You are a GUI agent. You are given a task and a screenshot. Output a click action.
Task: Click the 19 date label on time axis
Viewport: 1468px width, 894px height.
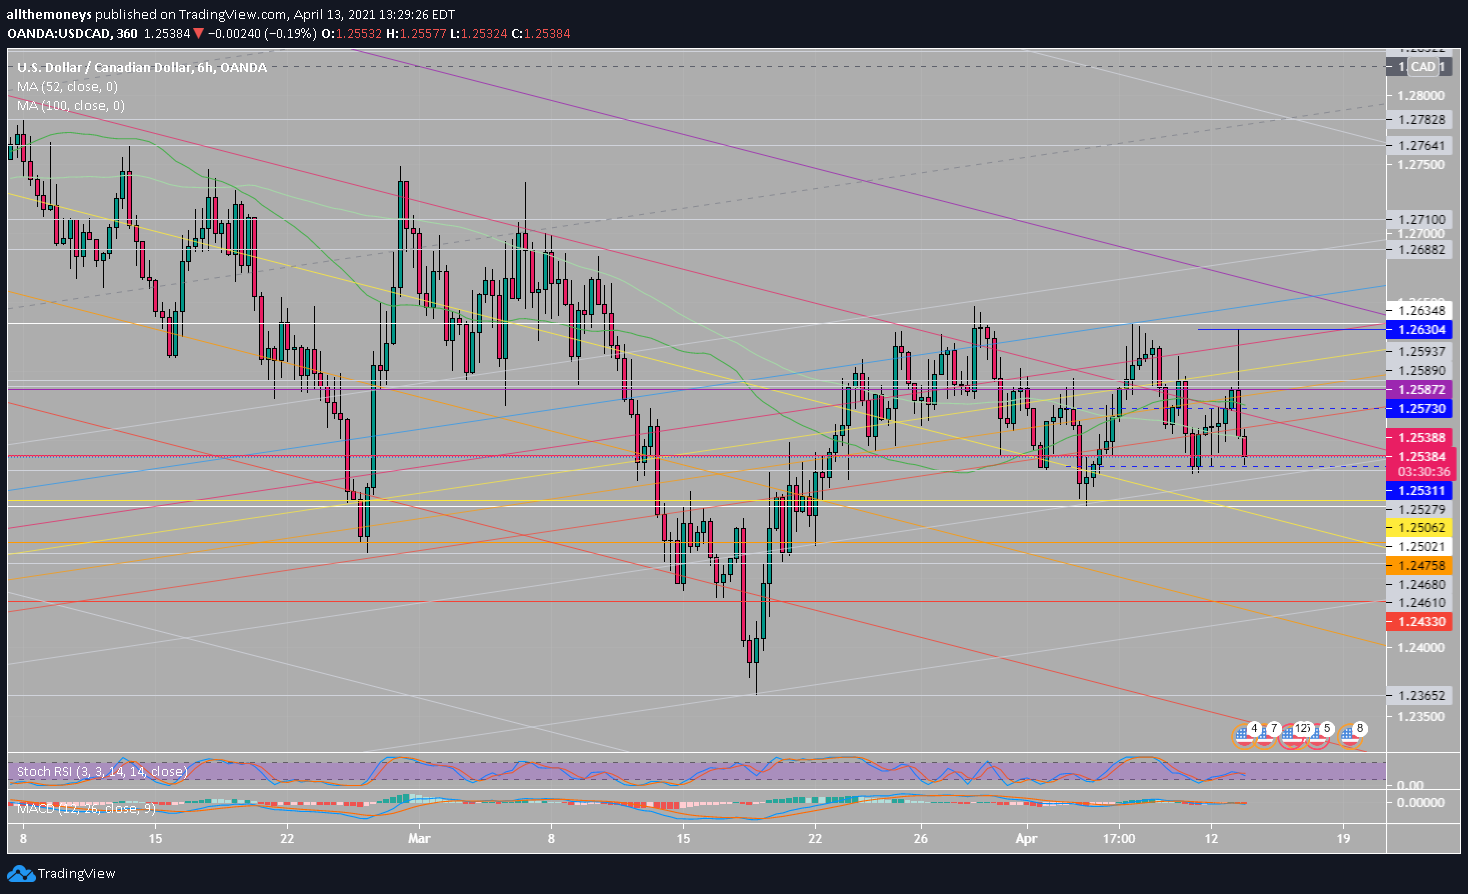(1343, 838)
